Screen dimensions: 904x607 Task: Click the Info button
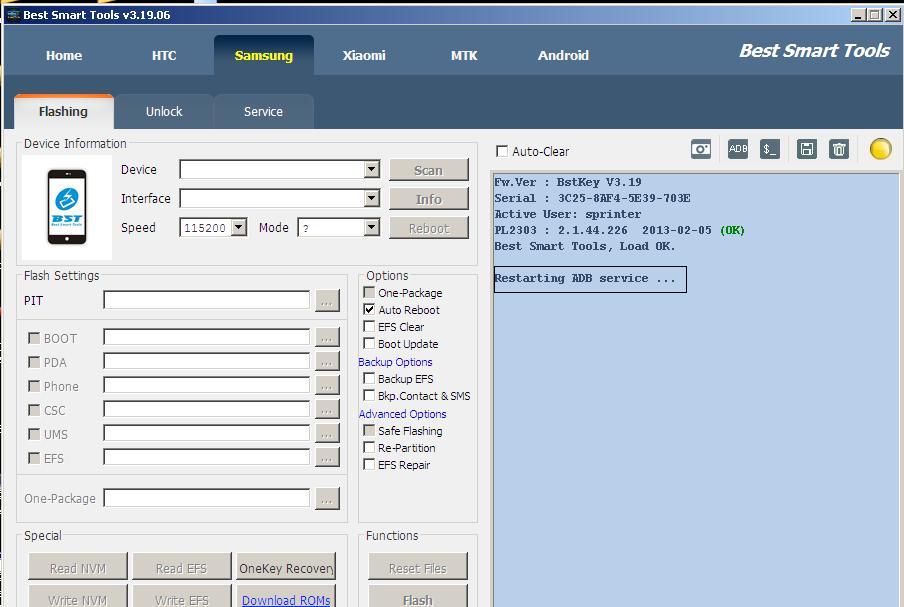428,199
